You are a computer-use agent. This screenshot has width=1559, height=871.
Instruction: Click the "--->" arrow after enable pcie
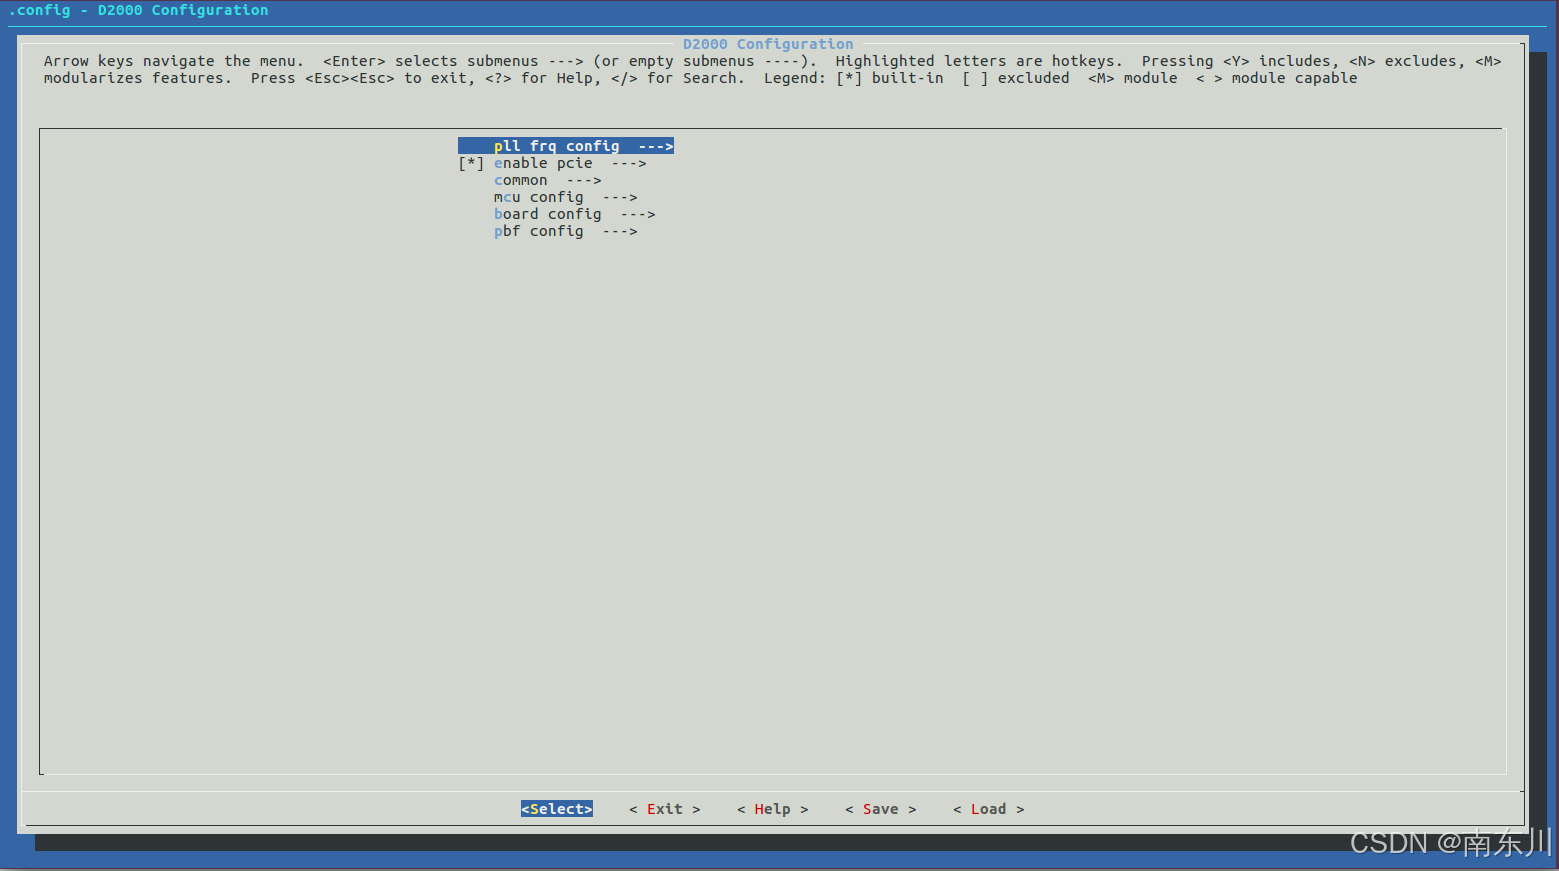coord(628,163)
